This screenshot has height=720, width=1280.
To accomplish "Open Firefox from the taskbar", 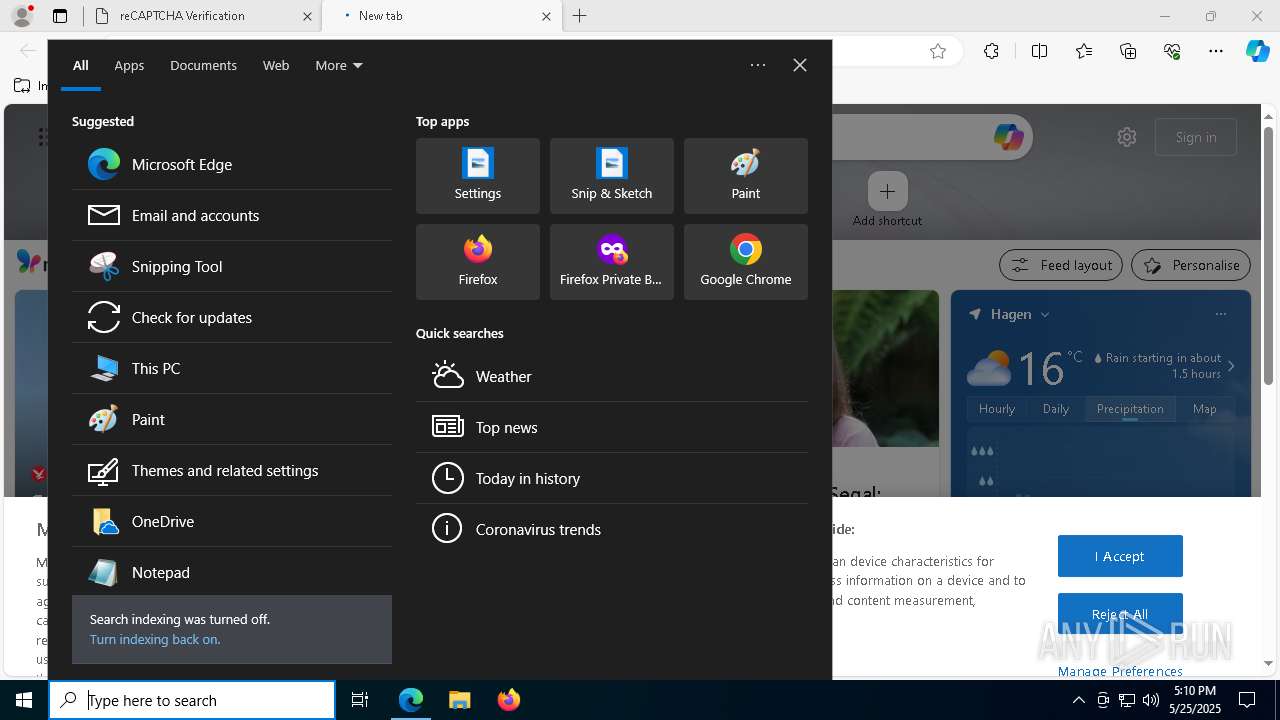I will [x=508, y=700].
